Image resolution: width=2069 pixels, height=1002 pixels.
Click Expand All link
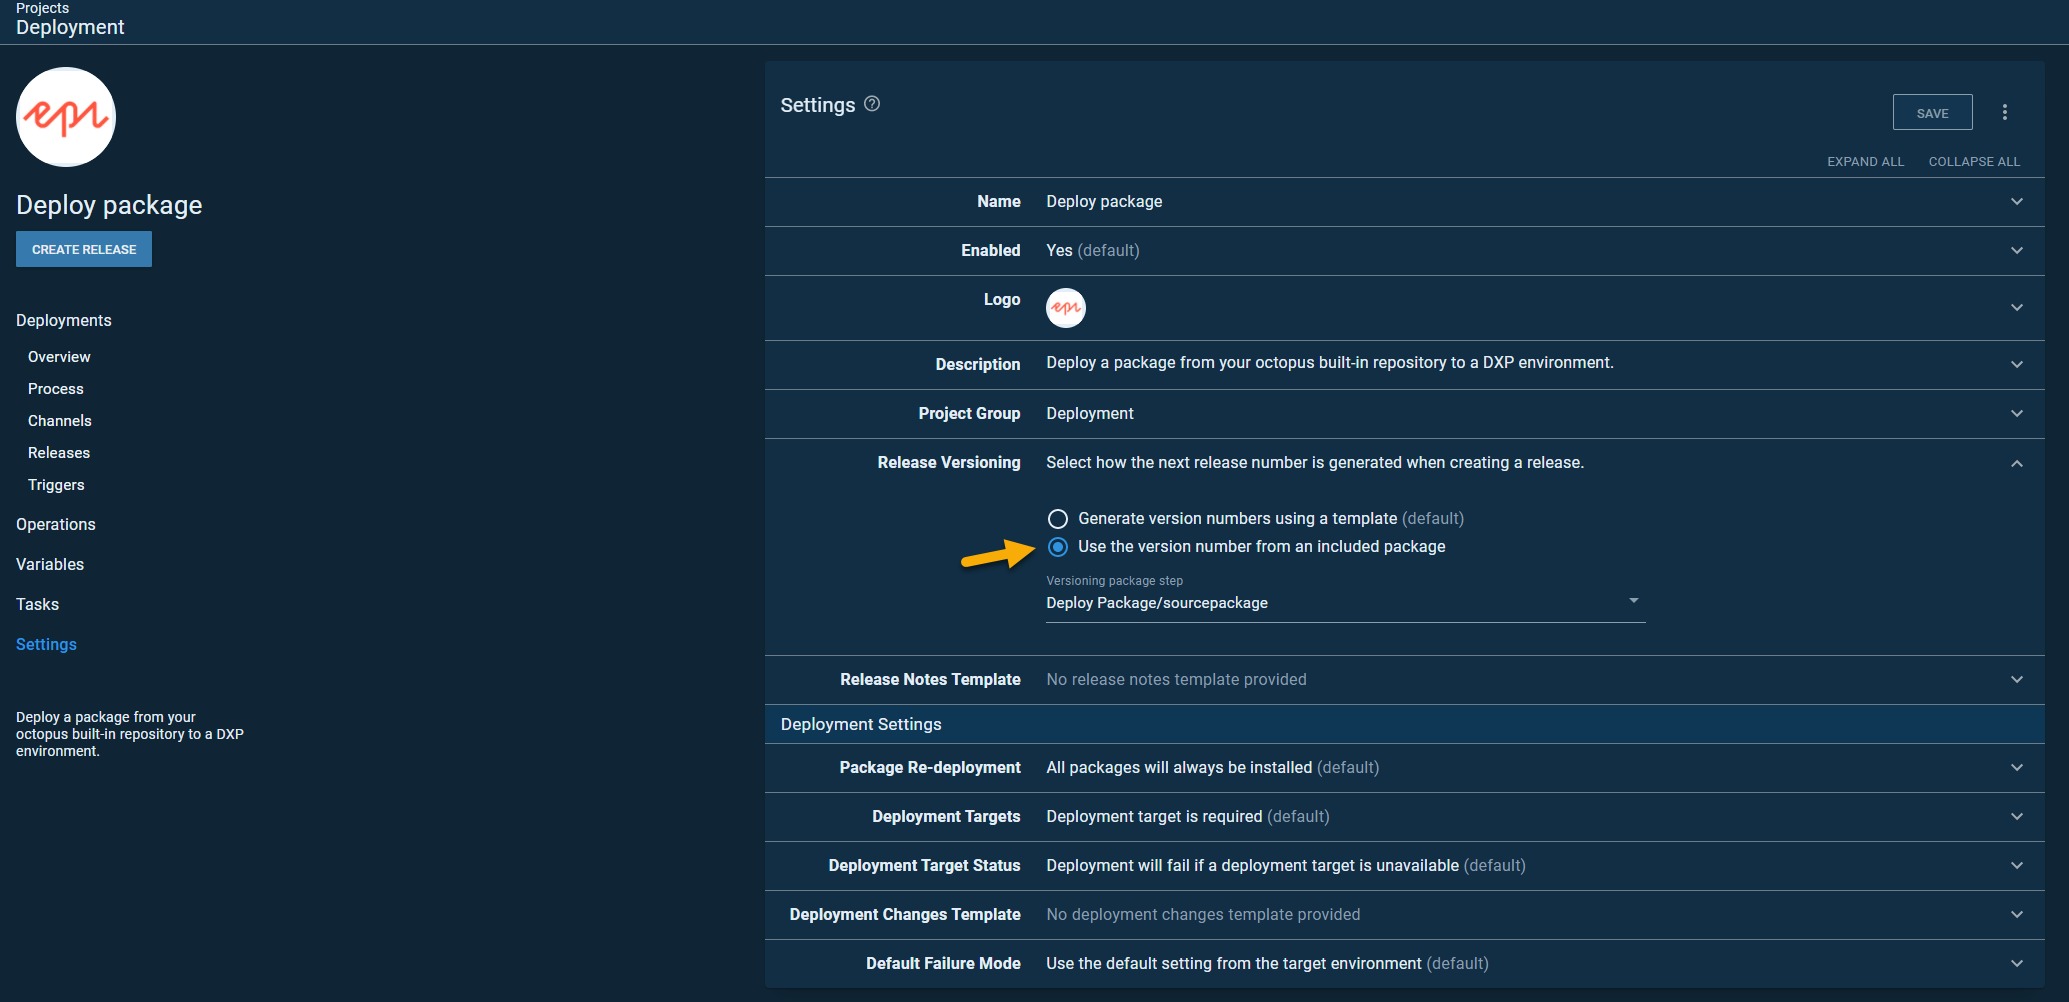pos(1865,162)
